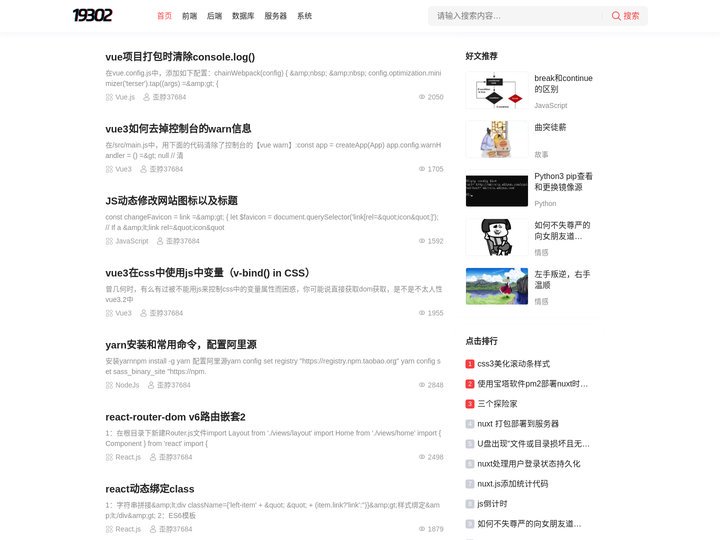Open article vue3如何去掉控制台的warn信息

point(178,129)
